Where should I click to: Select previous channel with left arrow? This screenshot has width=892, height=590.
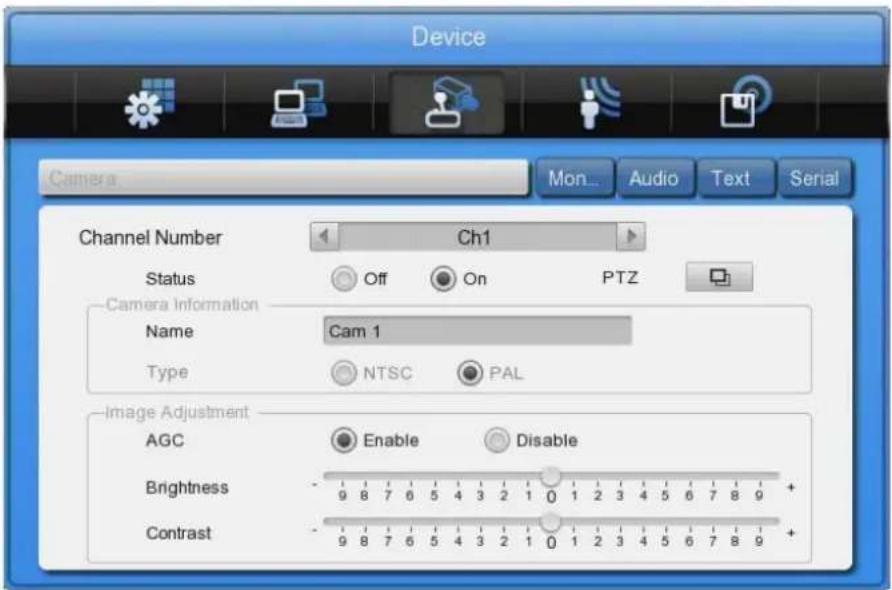[x=324, y=236]
